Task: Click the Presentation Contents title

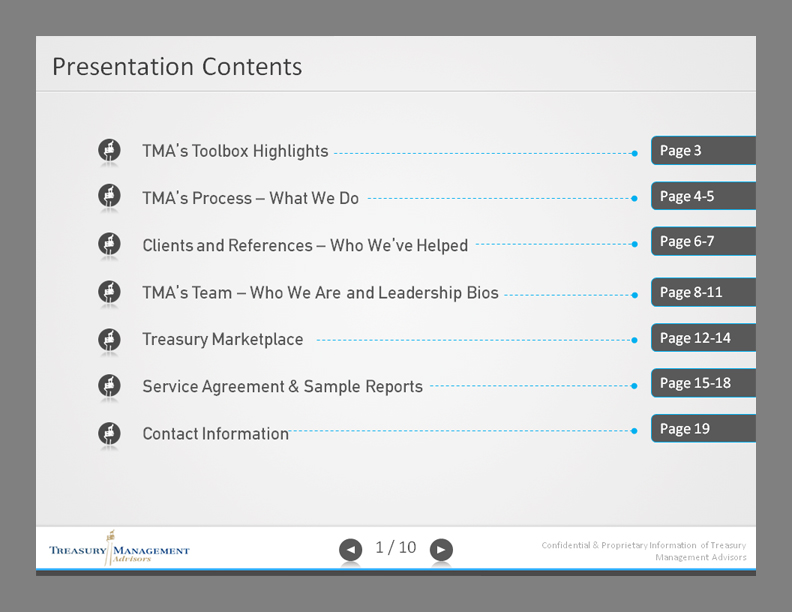Action: click(x=177, y=67)
